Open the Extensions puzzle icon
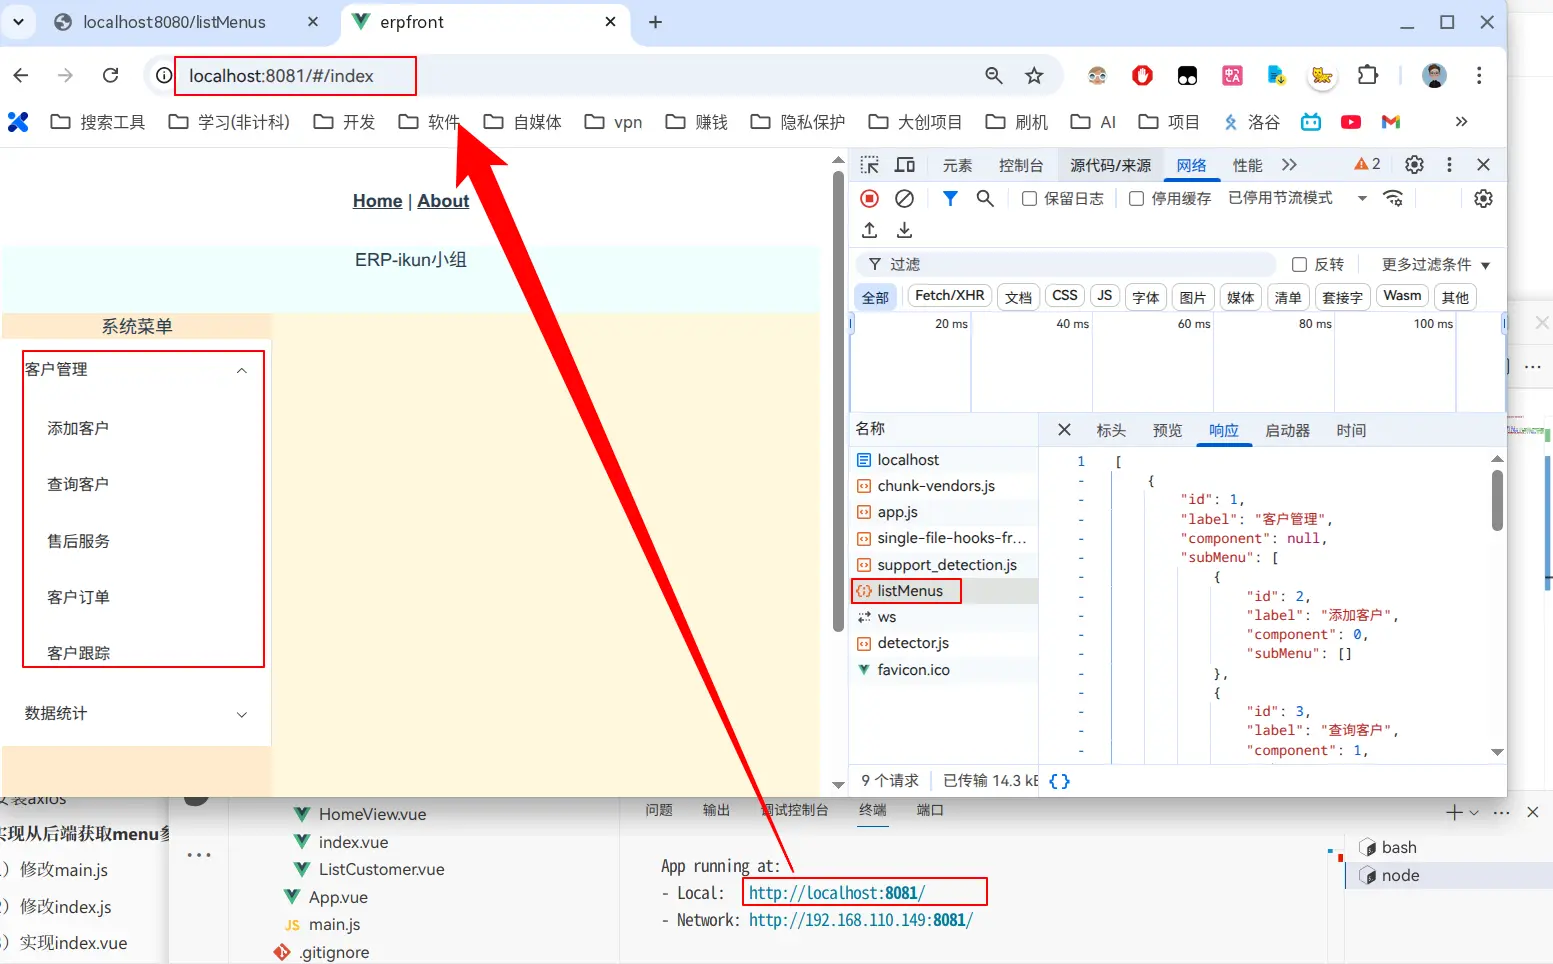 [1367, 75]
